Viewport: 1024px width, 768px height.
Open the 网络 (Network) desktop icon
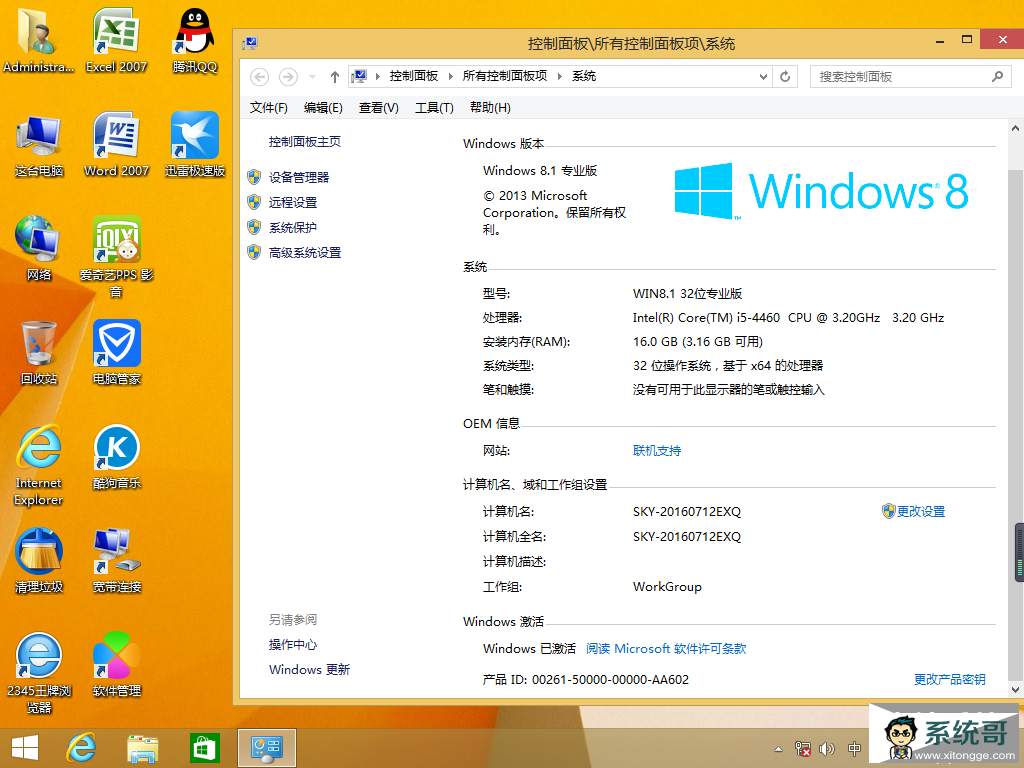[39, 249]
